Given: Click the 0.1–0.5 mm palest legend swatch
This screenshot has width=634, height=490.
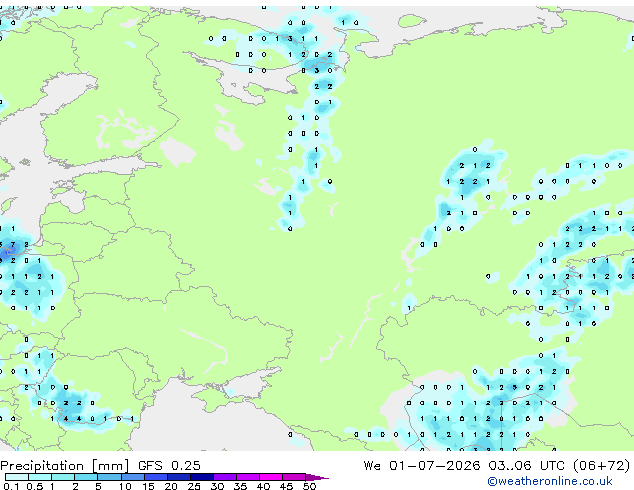Looking at the screenshot, I should tap(17, 477).
